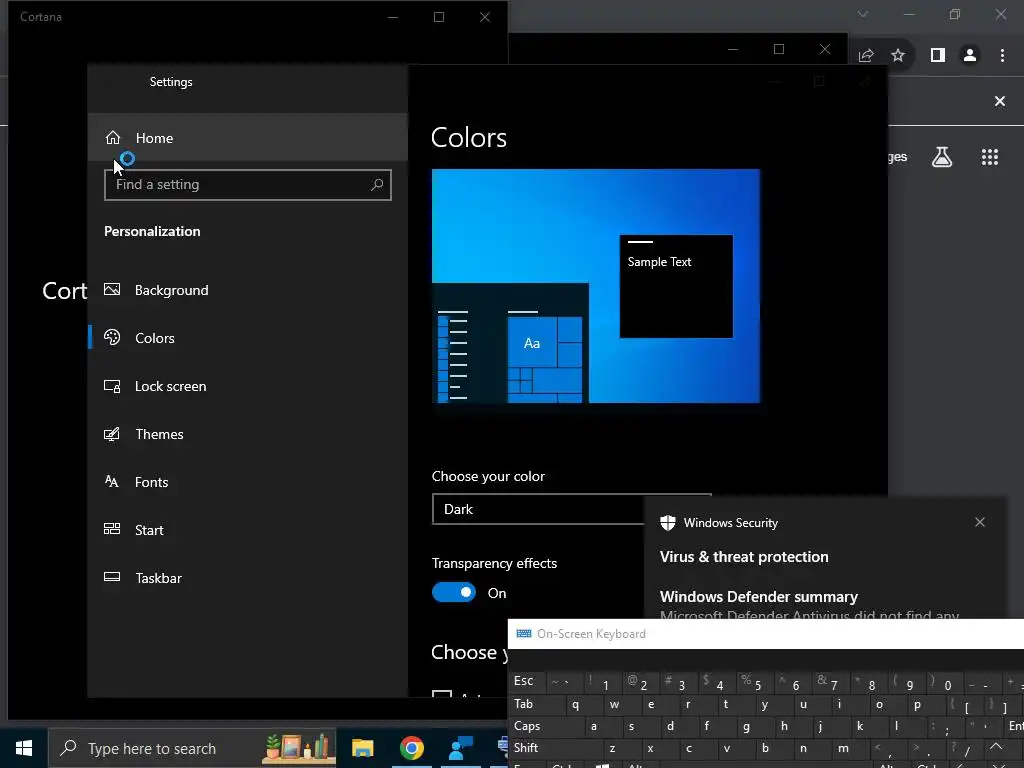Click the On-Screen Keyboard title icon
Viewport: 1024px width, 768px height.
pos(524,633)
